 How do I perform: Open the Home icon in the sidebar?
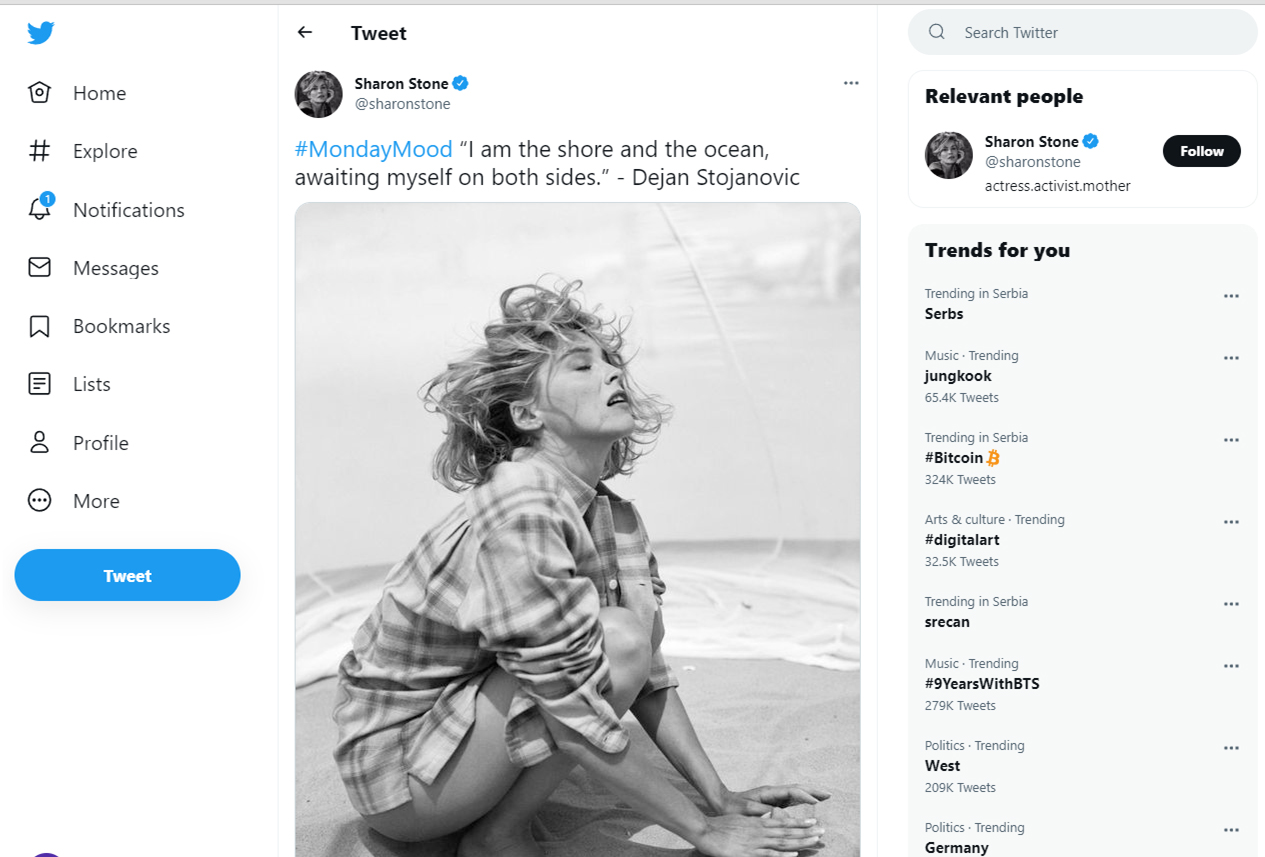coord(39,93)
